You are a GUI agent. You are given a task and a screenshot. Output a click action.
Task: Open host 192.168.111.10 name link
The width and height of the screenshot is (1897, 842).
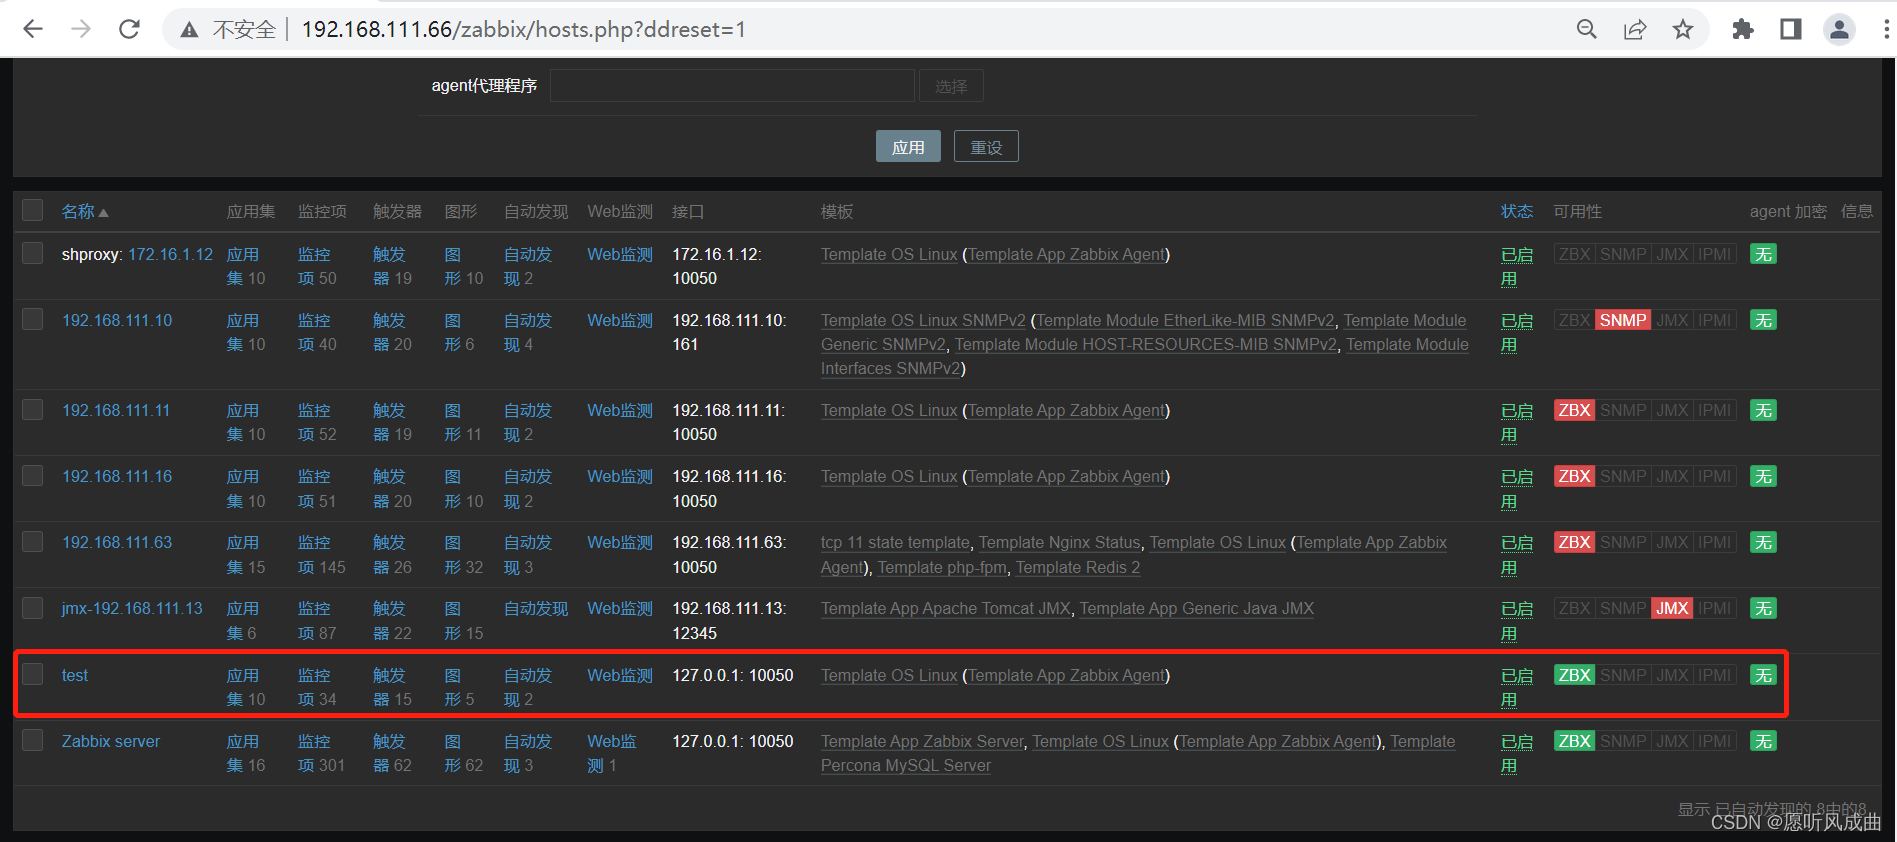117,320
